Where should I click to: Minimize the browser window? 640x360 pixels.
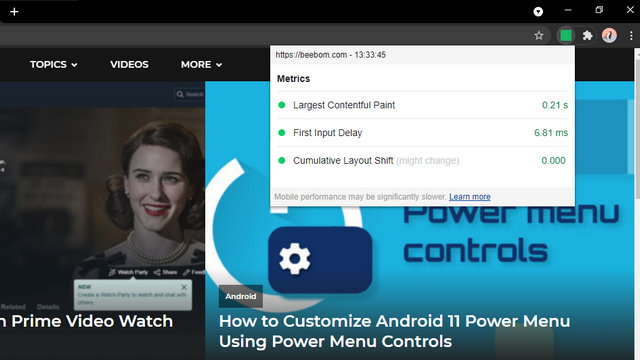(x=568, y=10)
